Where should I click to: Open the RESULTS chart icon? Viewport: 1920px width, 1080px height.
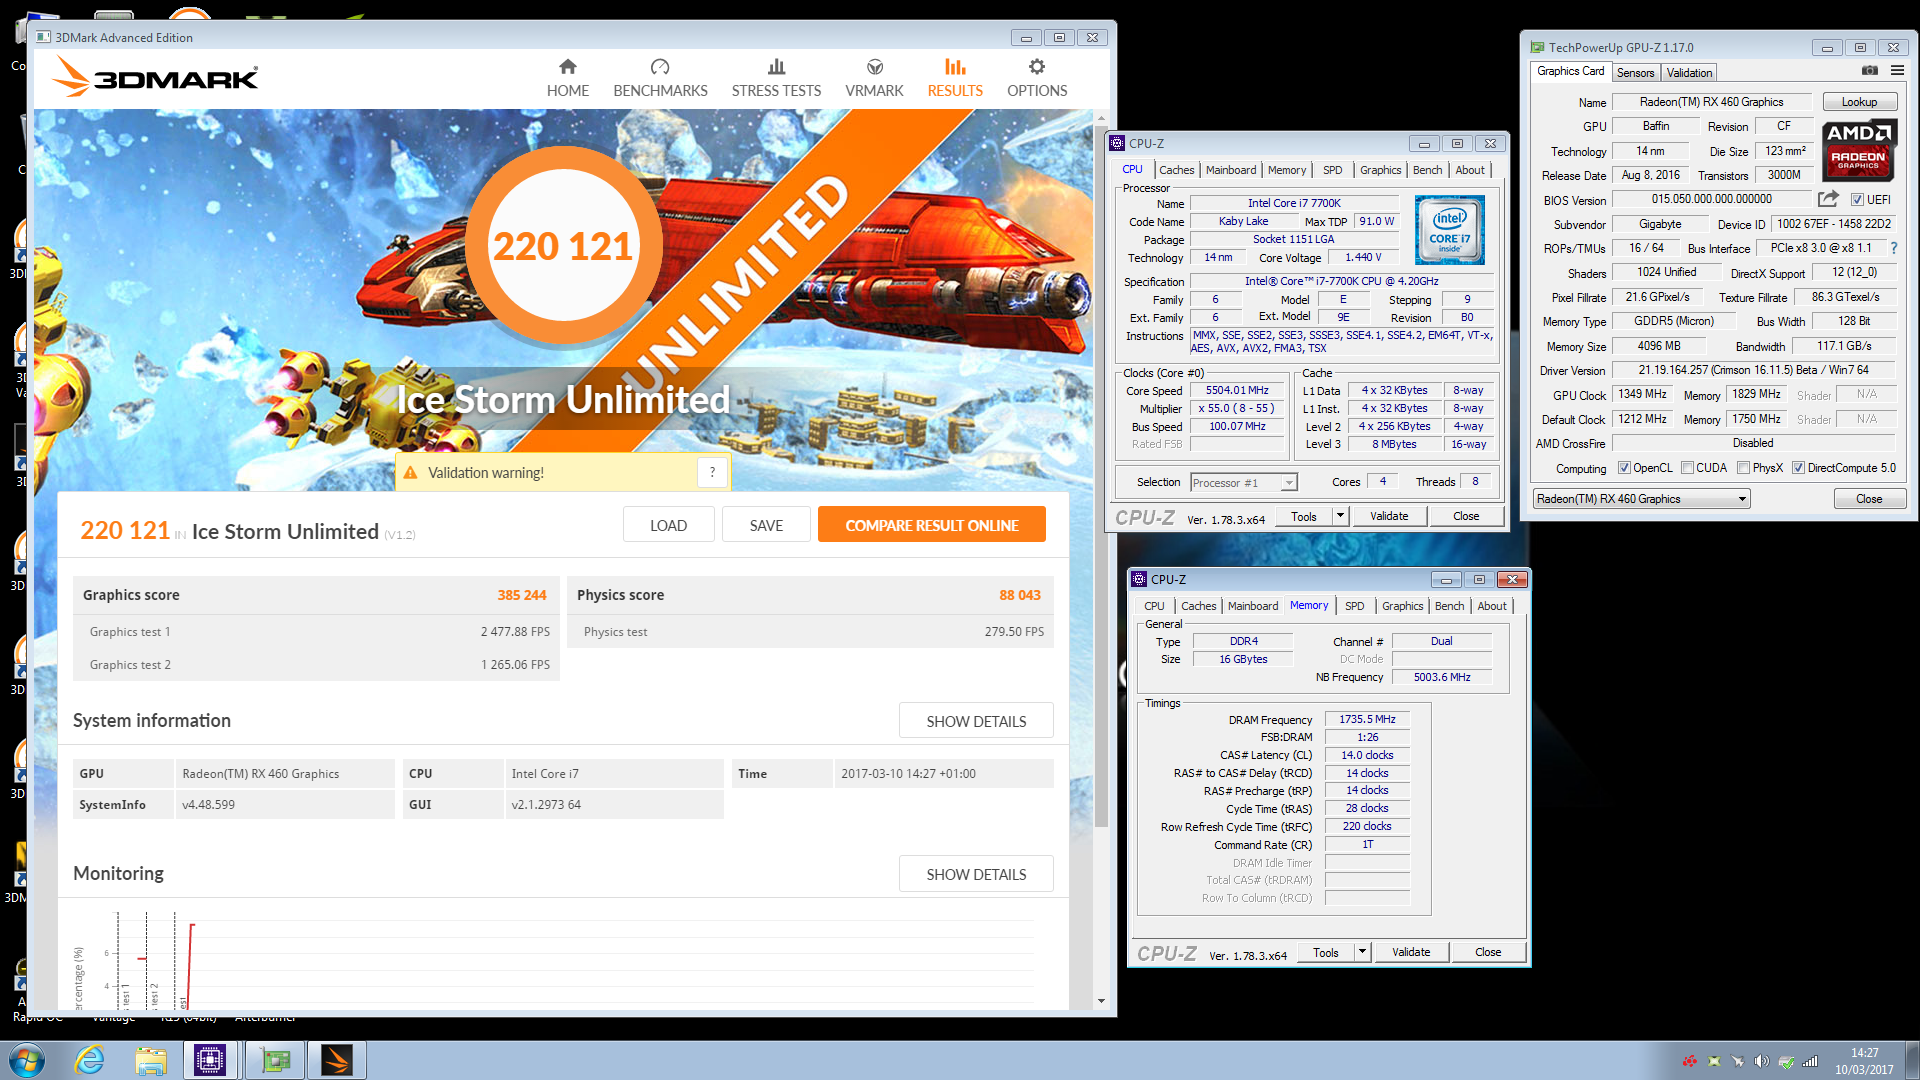pyautogui.click(x=955, y=66)
